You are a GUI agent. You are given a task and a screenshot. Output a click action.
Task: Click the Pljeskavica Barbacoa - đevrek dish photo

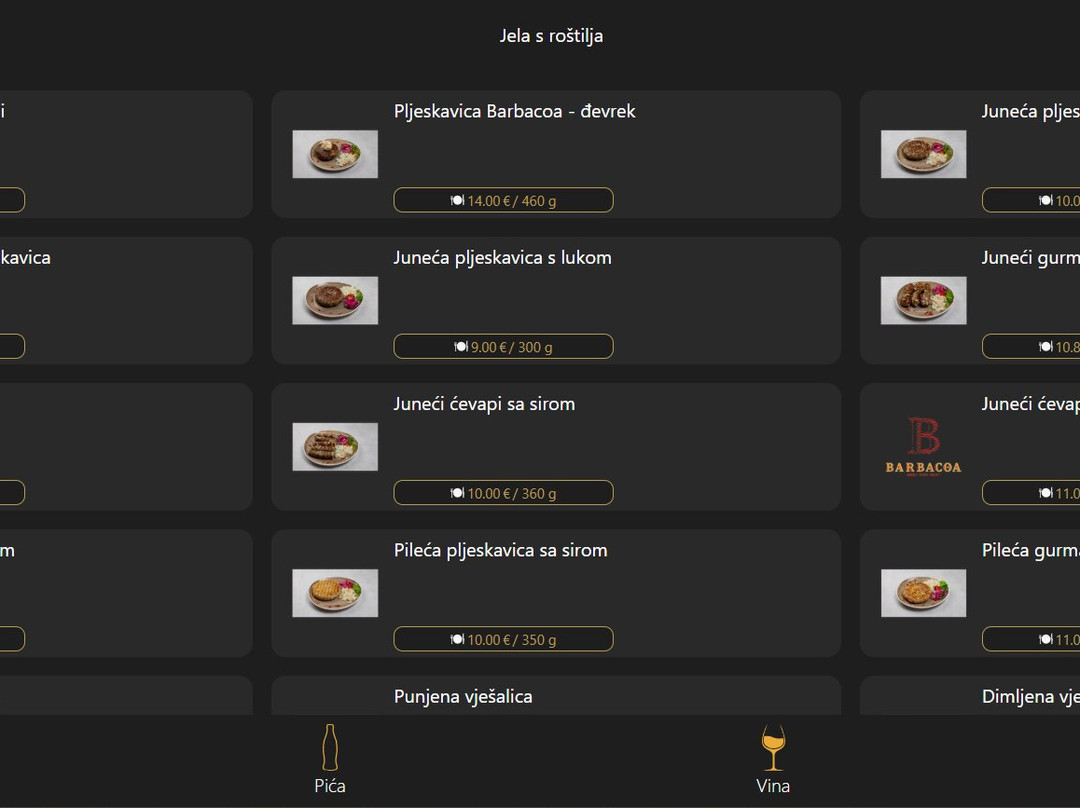(335, 154)
